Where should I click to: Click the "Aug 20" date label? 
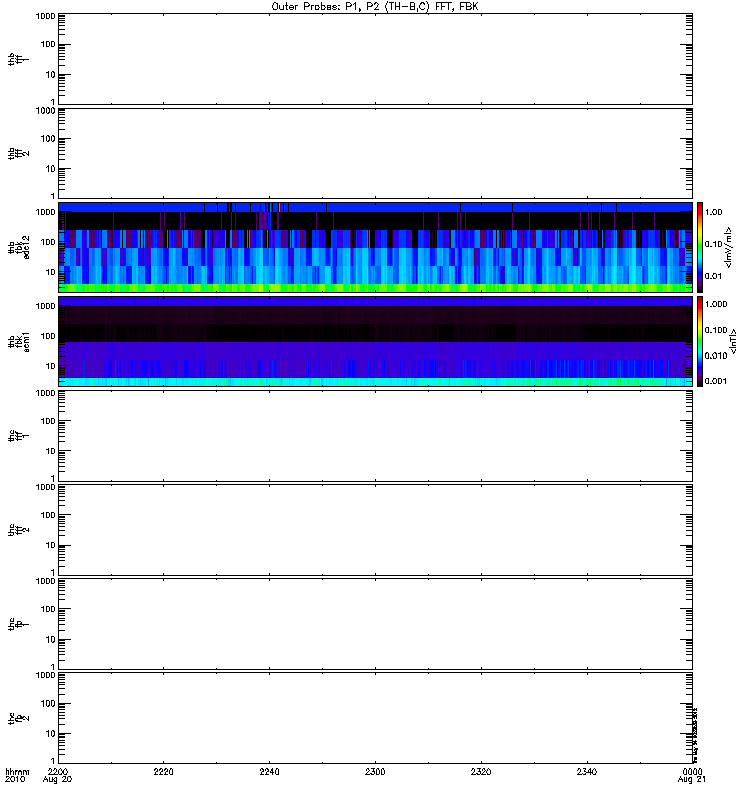tap(57, 780)
